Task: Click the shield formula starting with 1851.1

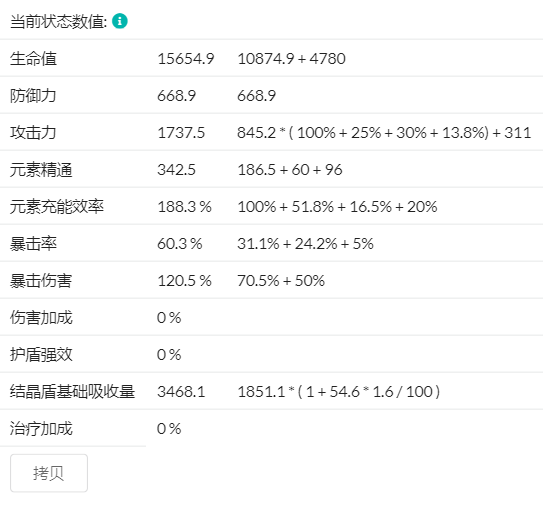Action: [338, 392]
